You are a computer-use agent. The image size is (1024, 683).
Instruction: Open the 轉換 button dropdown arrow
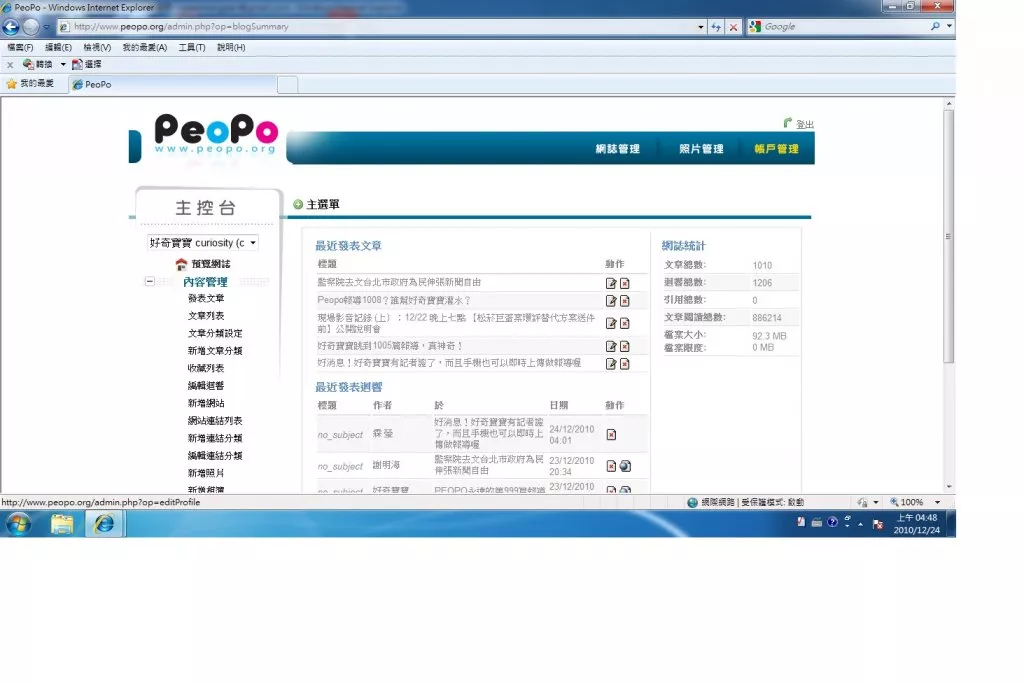click(x=63, y=64)
